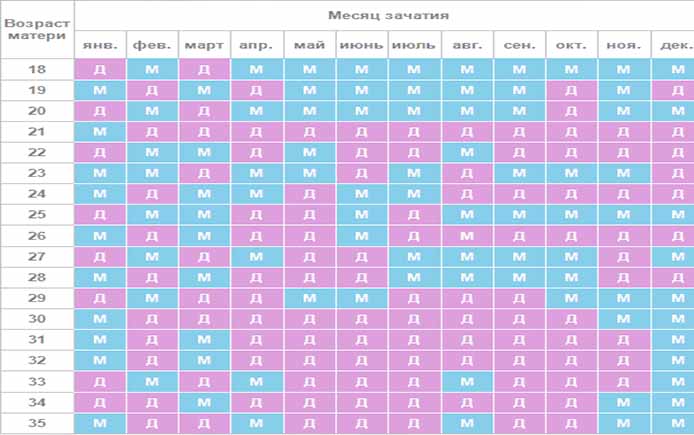The image size is (694, 435).
Task: Select the "Возраст матери" header cell
Action: click(37, 29)
